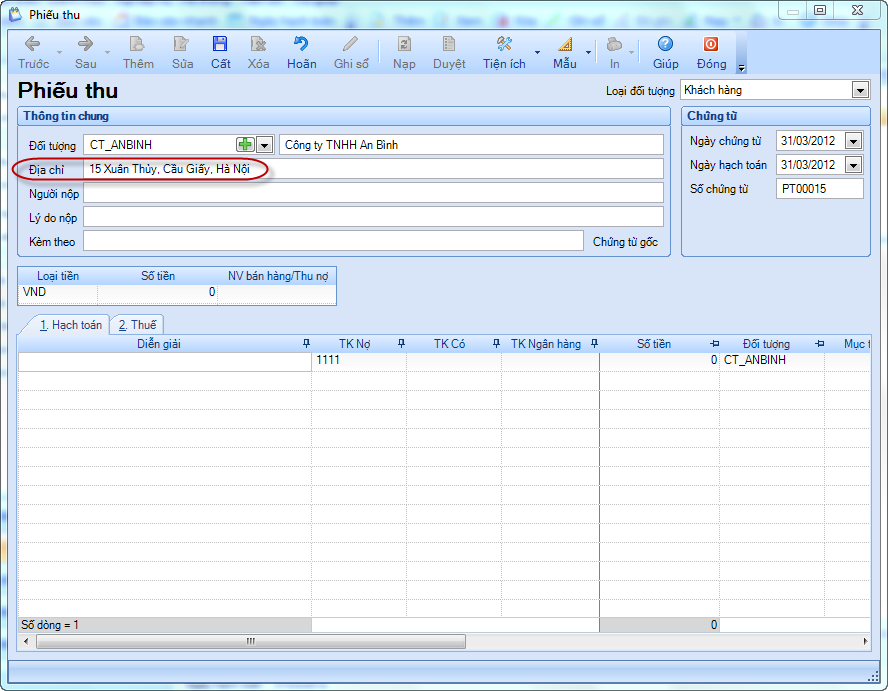Screen dimensions: 888x691
Task: Open toolbar overflow options arrow
Action: (x=741, y=68)
